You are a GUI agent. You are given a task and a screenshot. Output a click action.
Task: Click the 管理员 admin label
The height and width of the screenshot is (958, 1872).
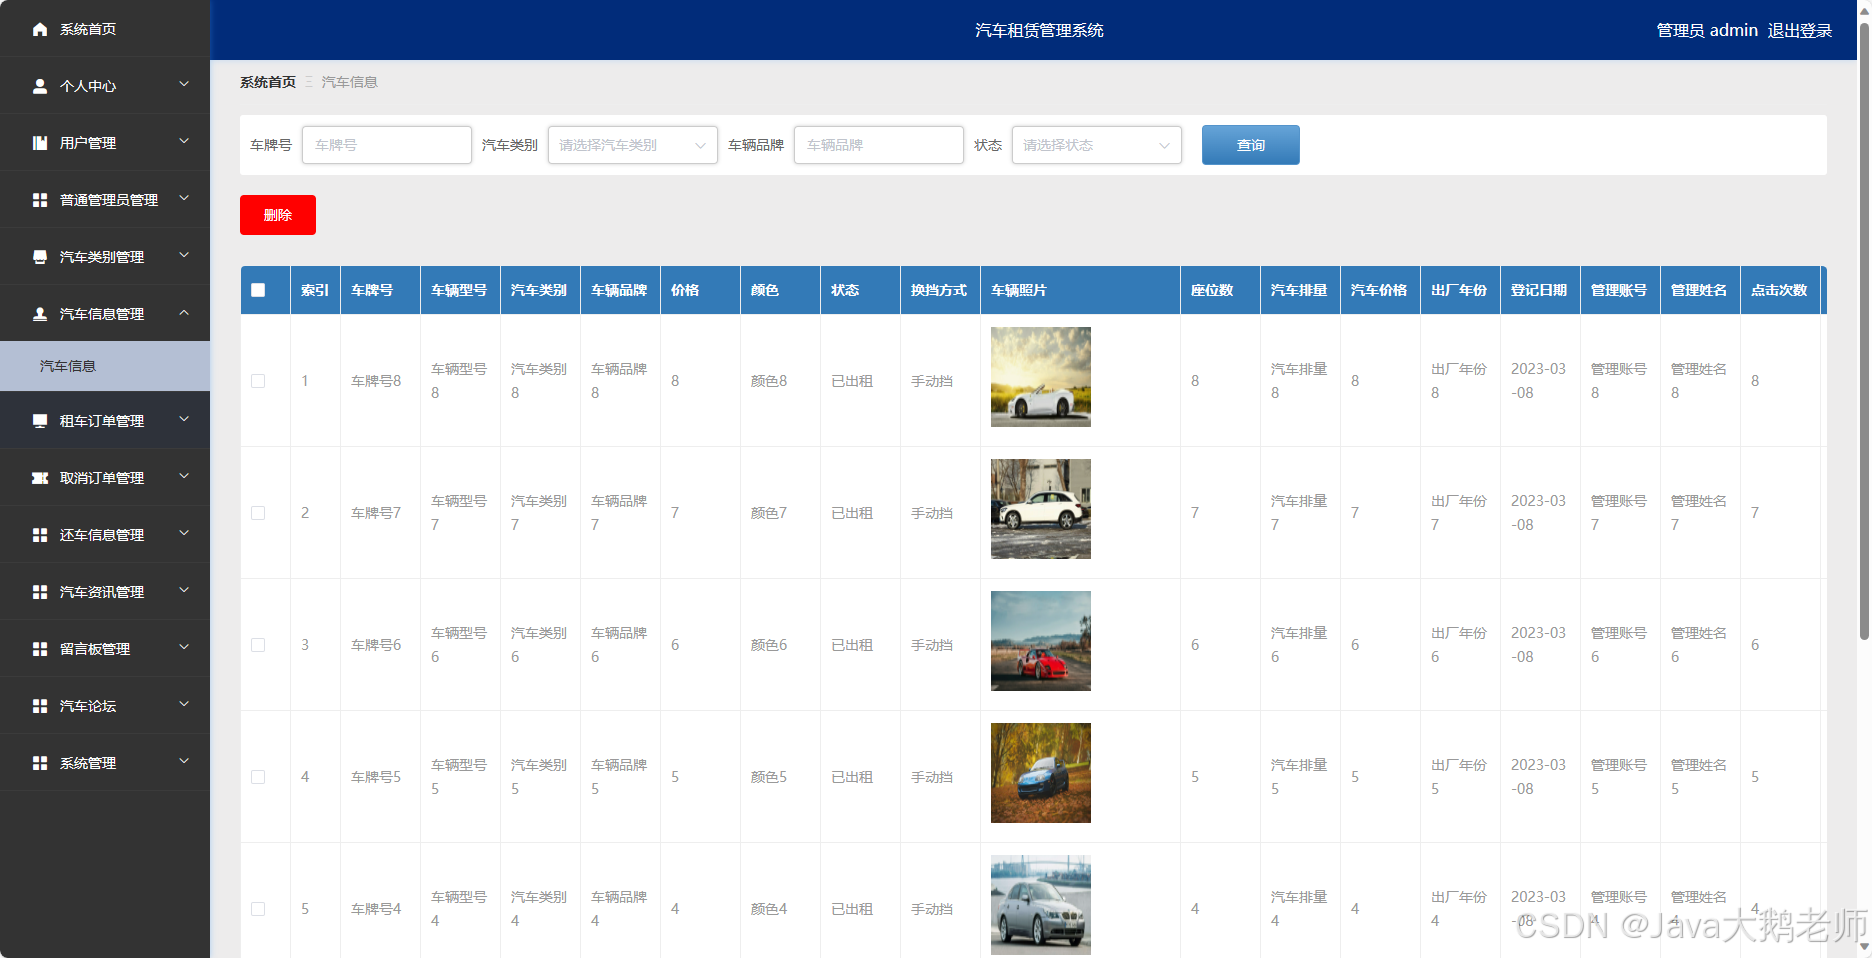1707,31
